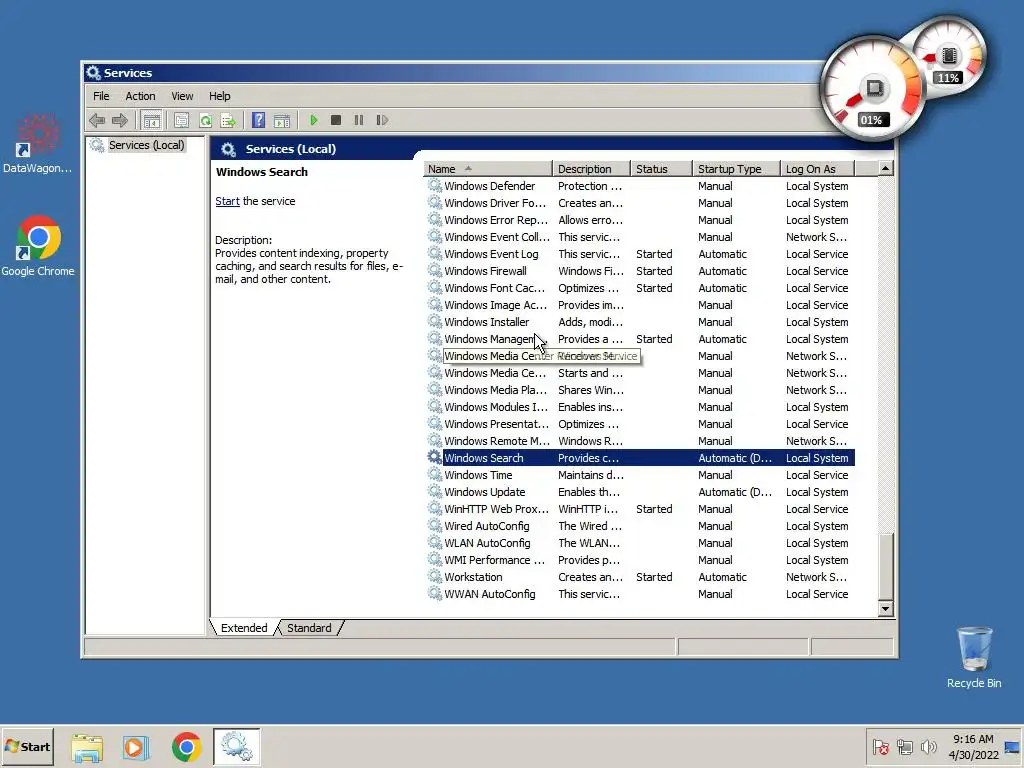
Task: Select the Windows Font Cac... service
Action: pyautogui.click(x=639, y=288)
